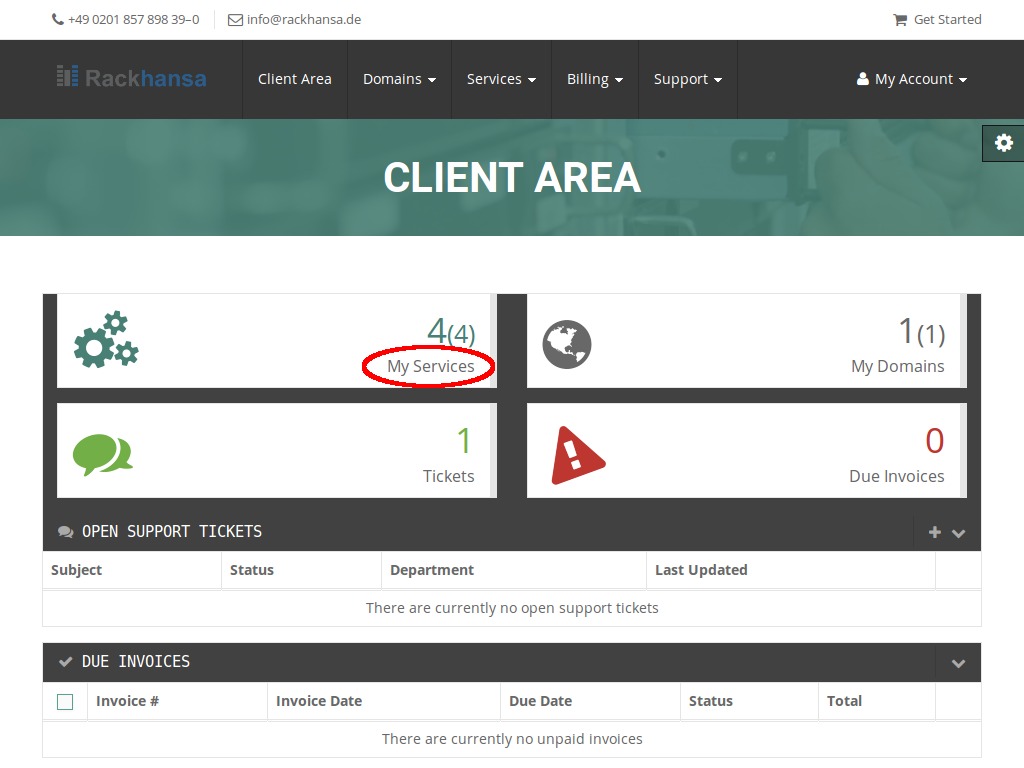
Task: Click the CLIENT AREA banner heading
Action: point(512,177)
